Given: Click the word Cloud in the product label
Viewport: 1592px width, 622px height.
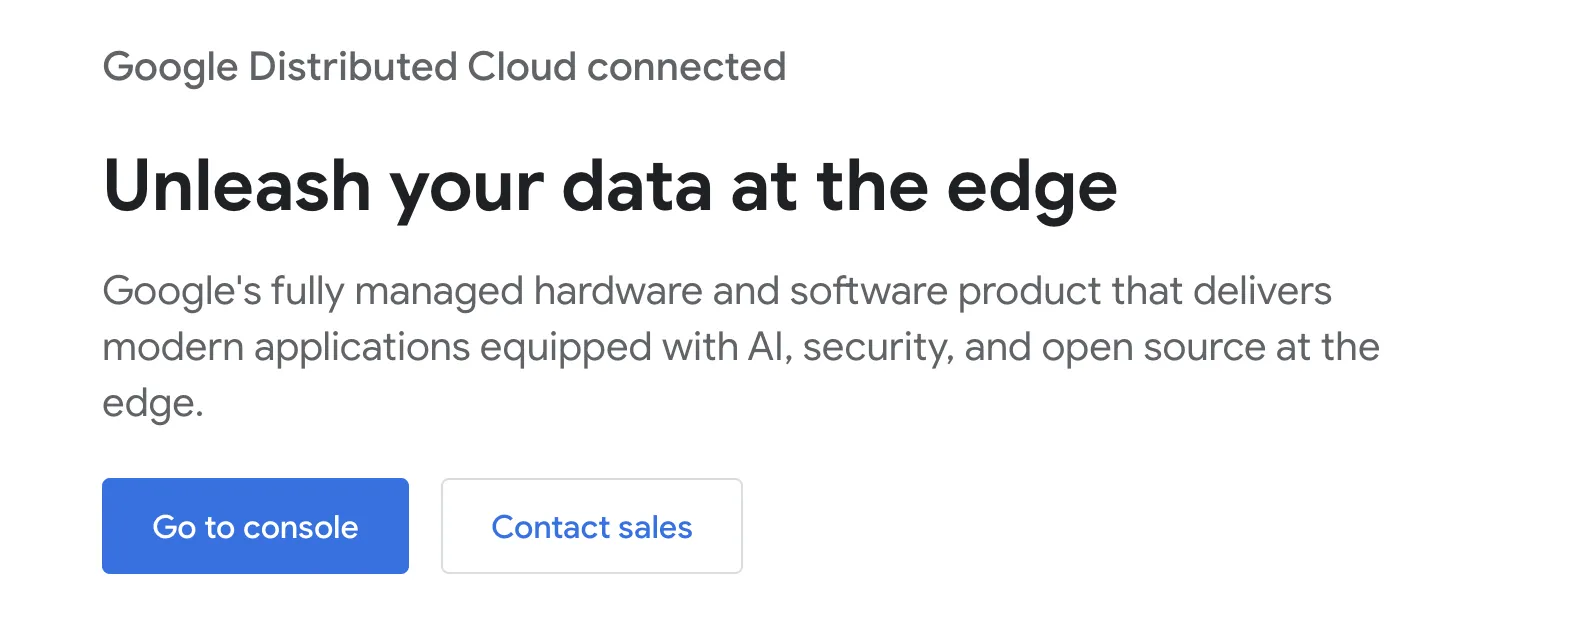Looking at the screenshot, I should point(522,67).
